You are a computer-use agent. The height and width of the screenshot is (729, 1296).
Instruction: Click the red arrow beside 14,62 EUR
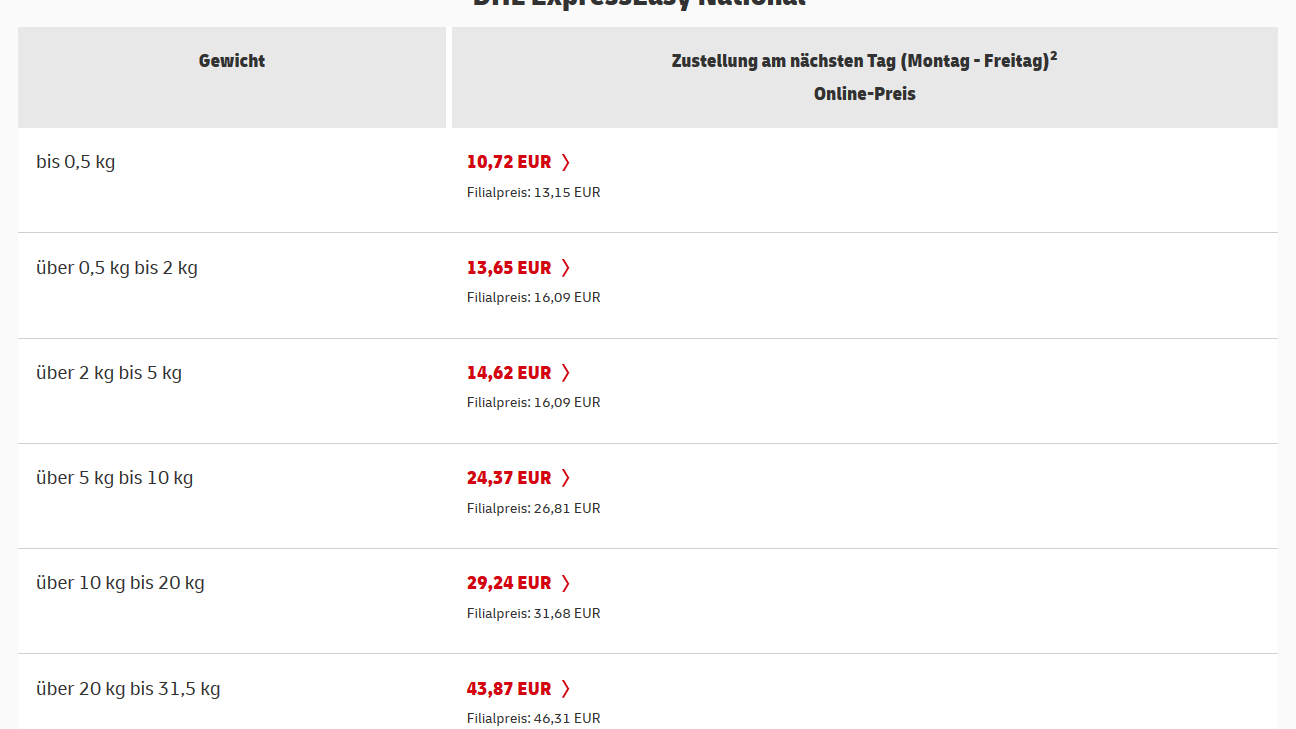coord(566,373)
